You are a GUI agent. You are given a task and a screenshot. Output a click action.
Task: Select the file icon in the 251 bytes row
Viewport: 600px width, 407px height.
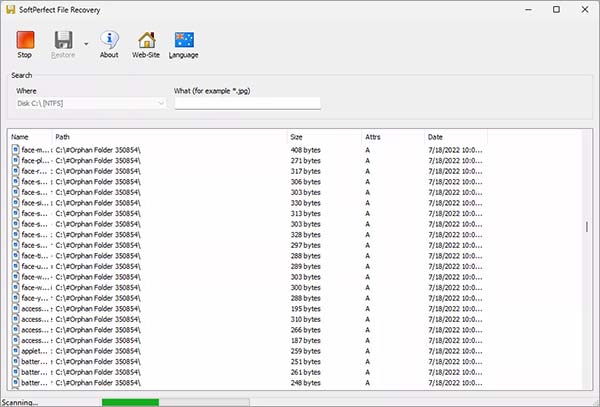(16, 361)
